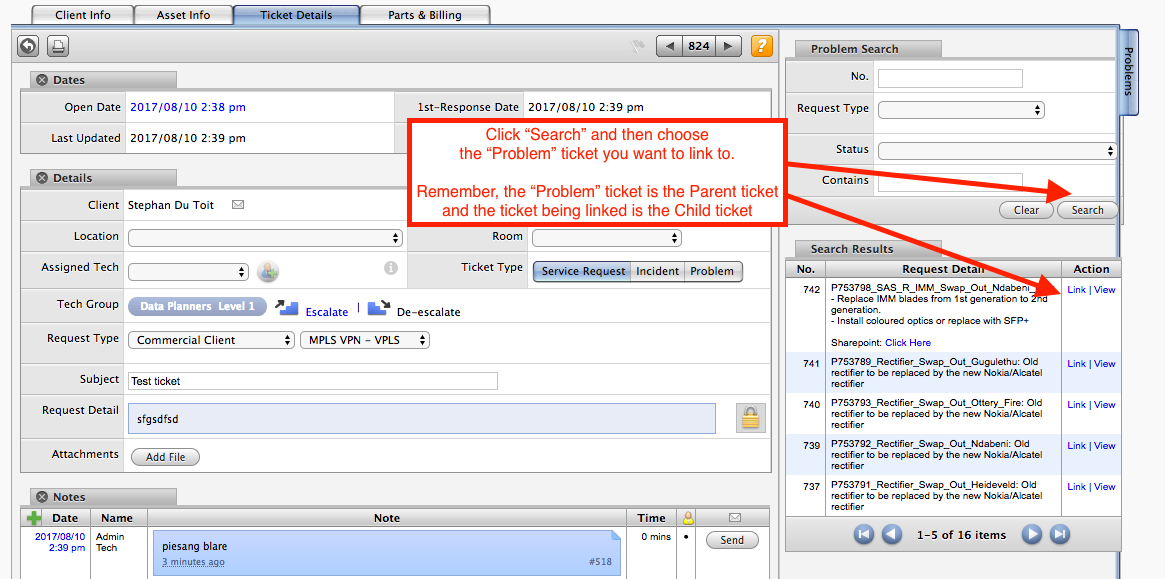Open the Assigned Tech dropdown
The width and height of the screenshot is (1165, 579).
click(188, 272)
